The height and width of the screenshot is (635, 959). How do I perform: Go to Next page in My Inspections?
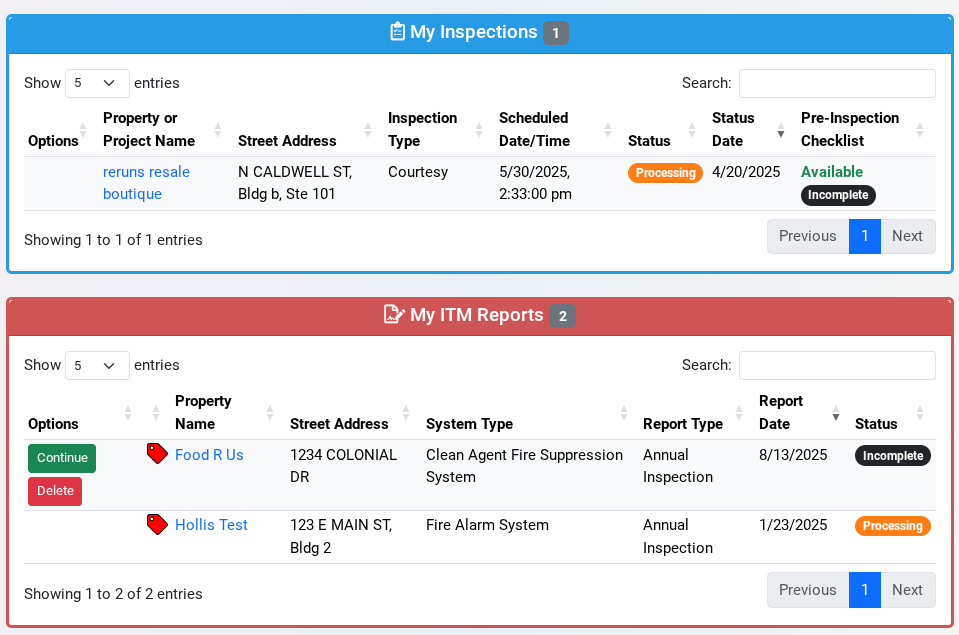[907, 236]
